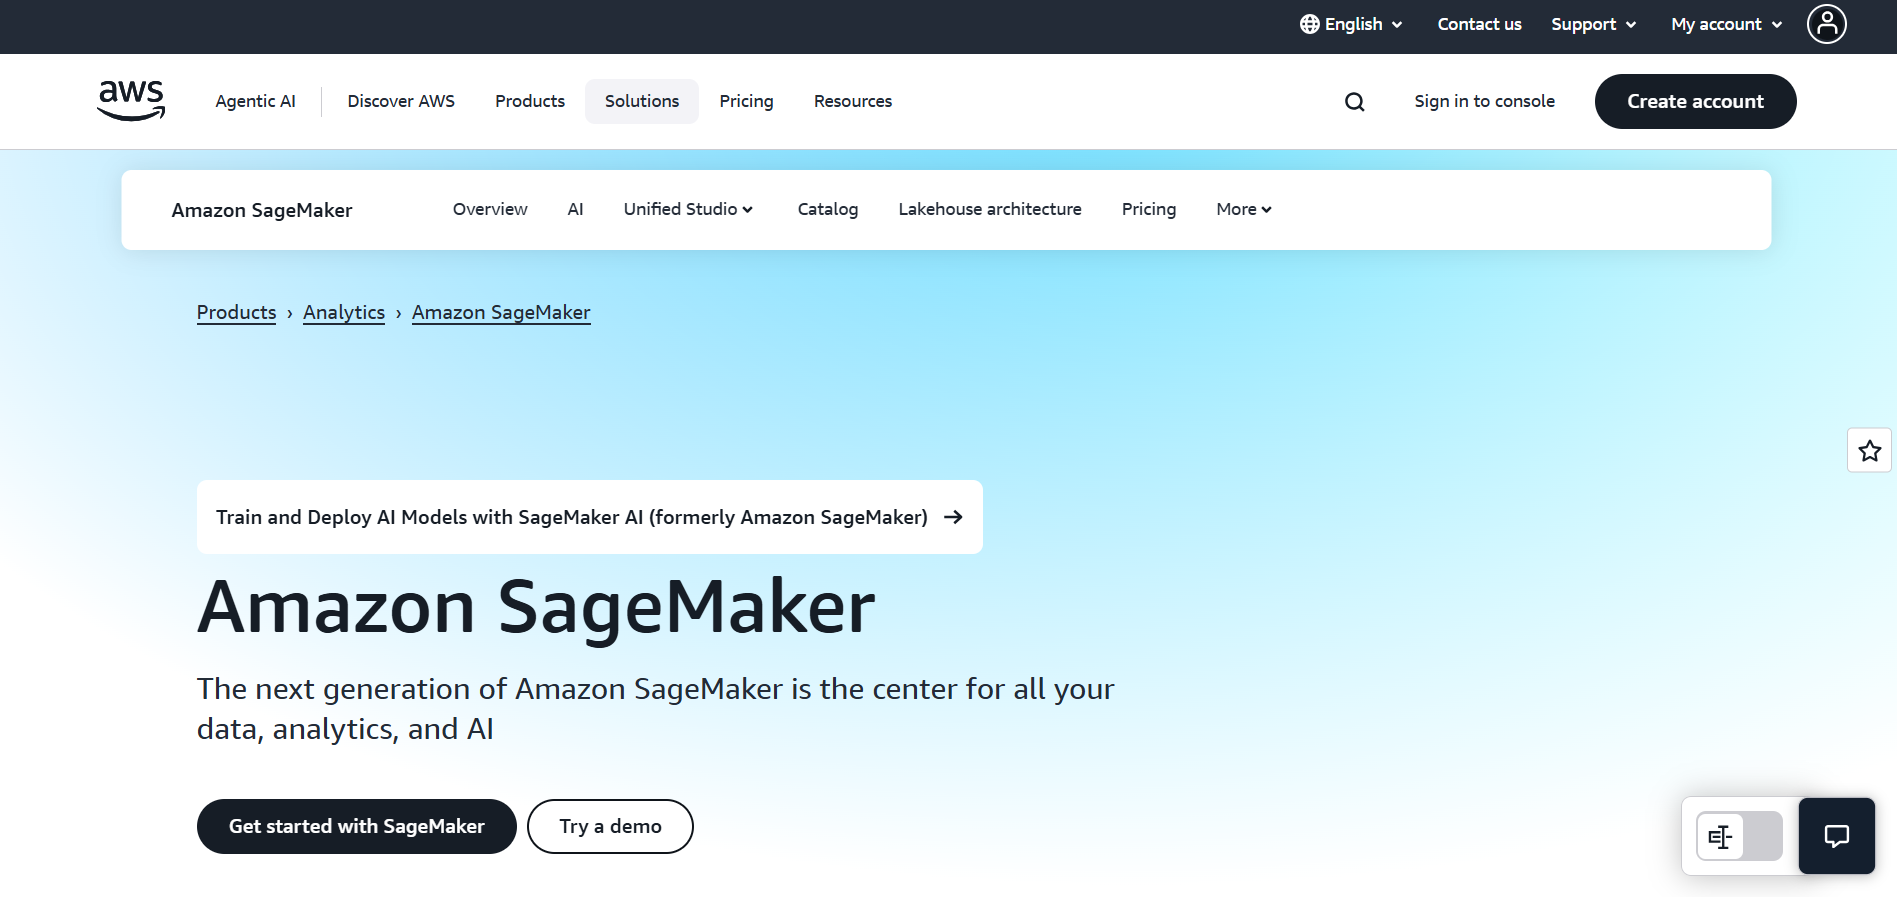Expand the Support dropdown
Image resolution: width=1897 pixels, height=897 pixels.
point(1593,24)
